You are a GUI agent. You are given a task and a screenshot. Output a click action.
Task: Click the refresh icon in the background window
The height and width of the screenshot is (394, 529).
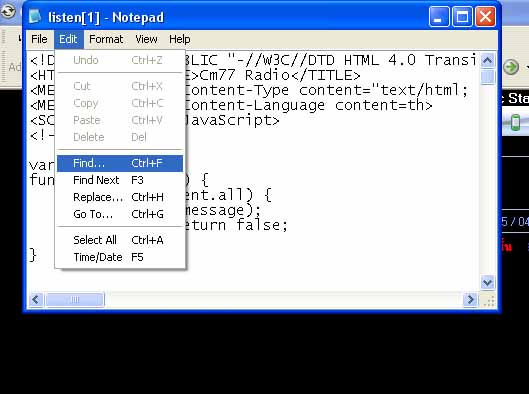pyautogui.click(x=7, y=11)
